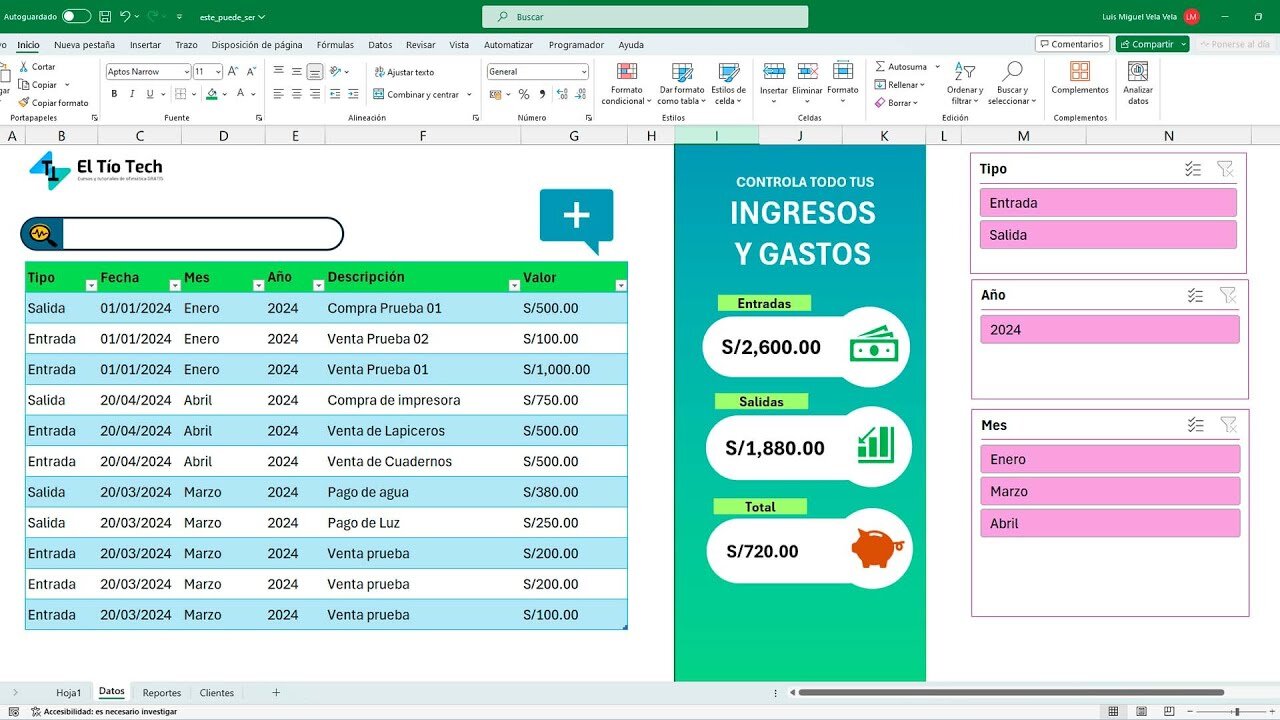Clear filter on Mes slicer

coord(1228,425)
